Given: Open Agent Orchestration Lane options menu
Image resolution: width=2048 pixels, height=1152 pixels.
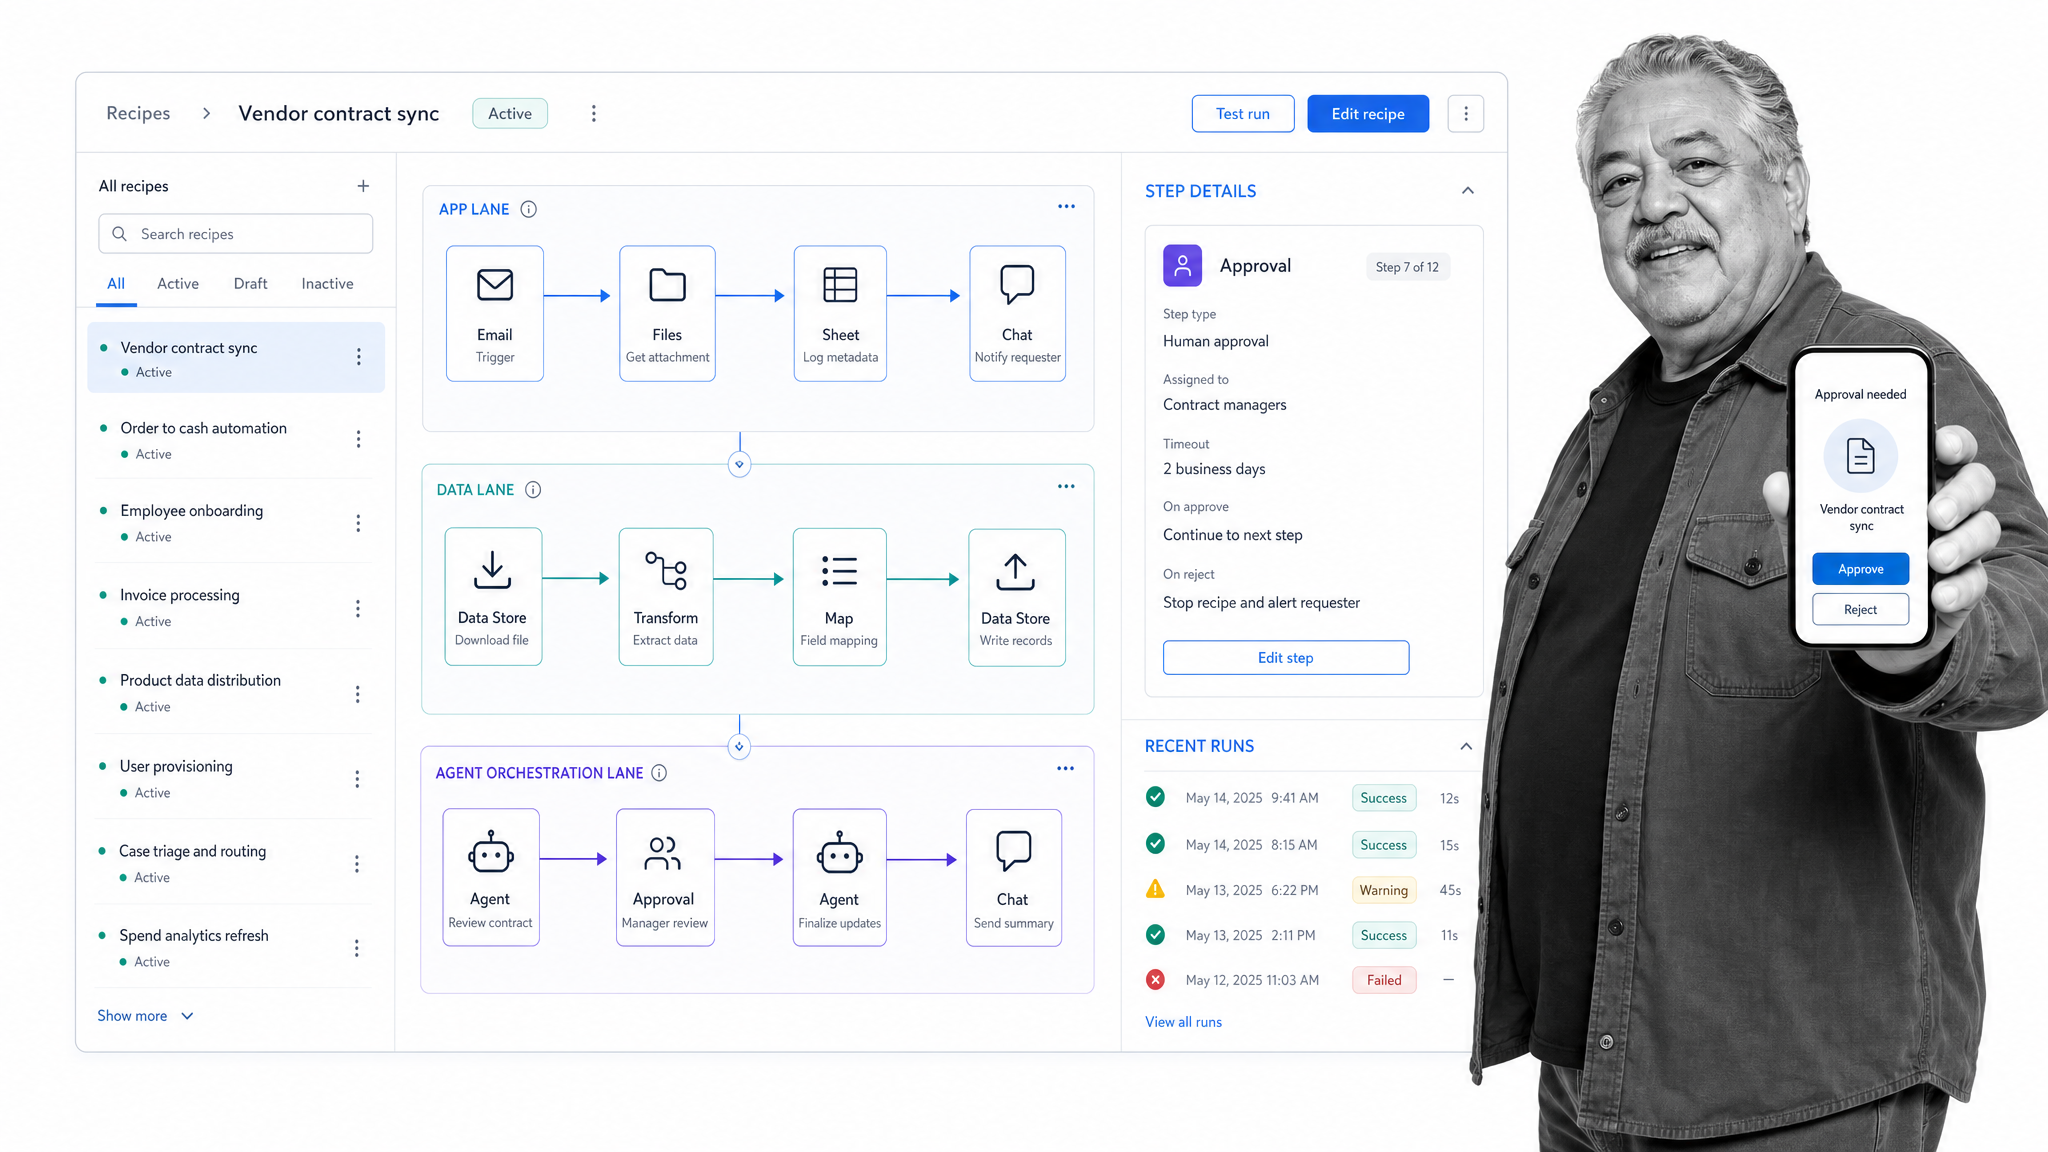Looking at the screenshot, I should coord(1065,768).
